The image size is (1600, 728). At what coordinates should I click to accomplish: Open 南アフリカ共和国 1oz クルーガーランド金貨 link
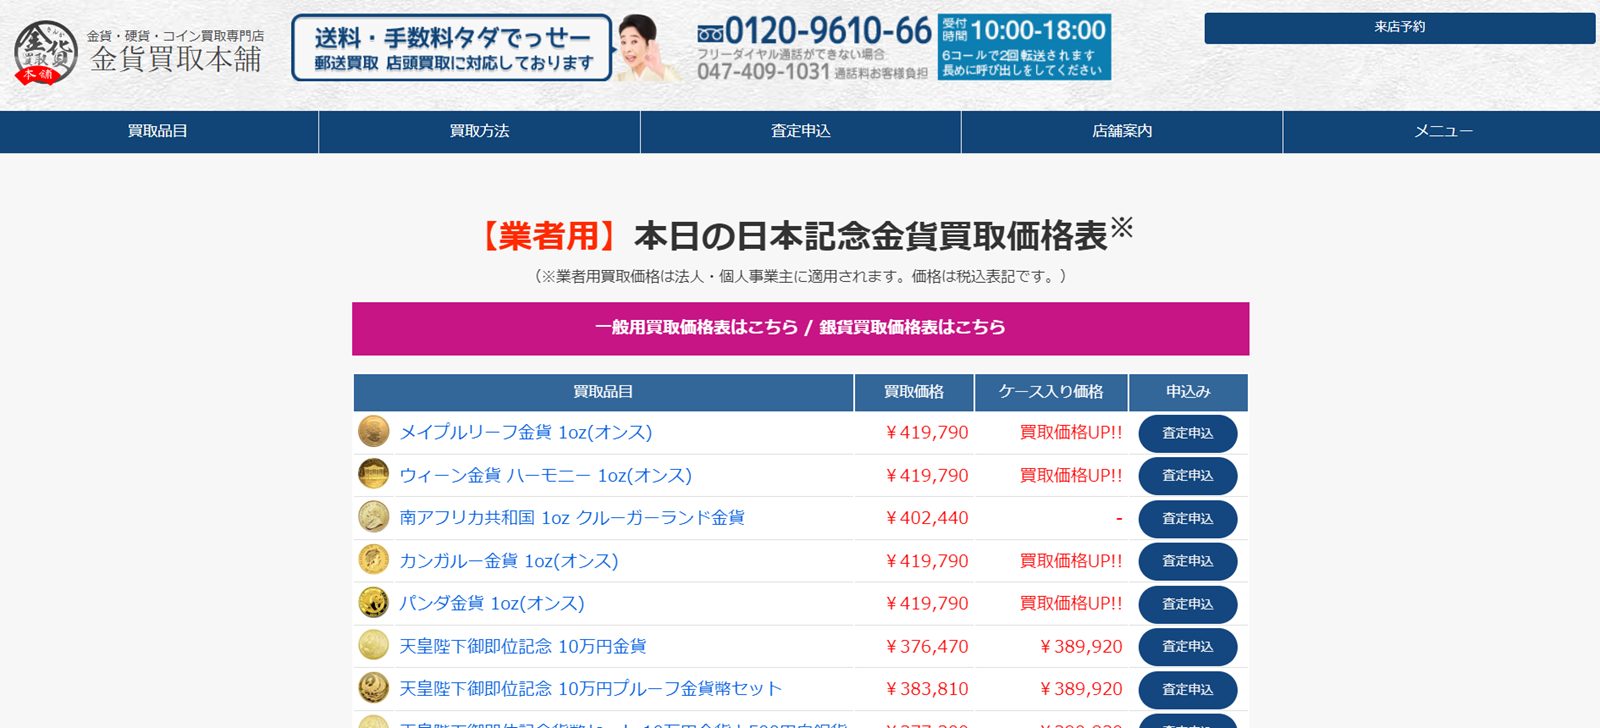coord(572,518)
